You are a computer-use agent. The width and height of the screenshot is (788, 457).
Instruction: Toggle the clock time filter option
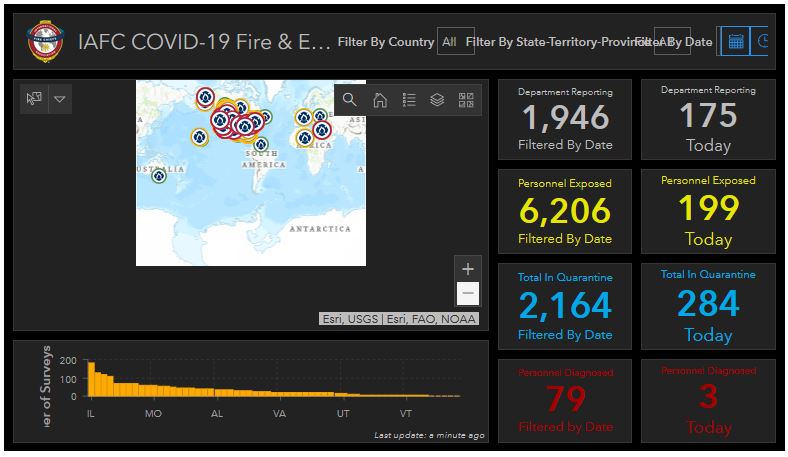tap(763, 42)
